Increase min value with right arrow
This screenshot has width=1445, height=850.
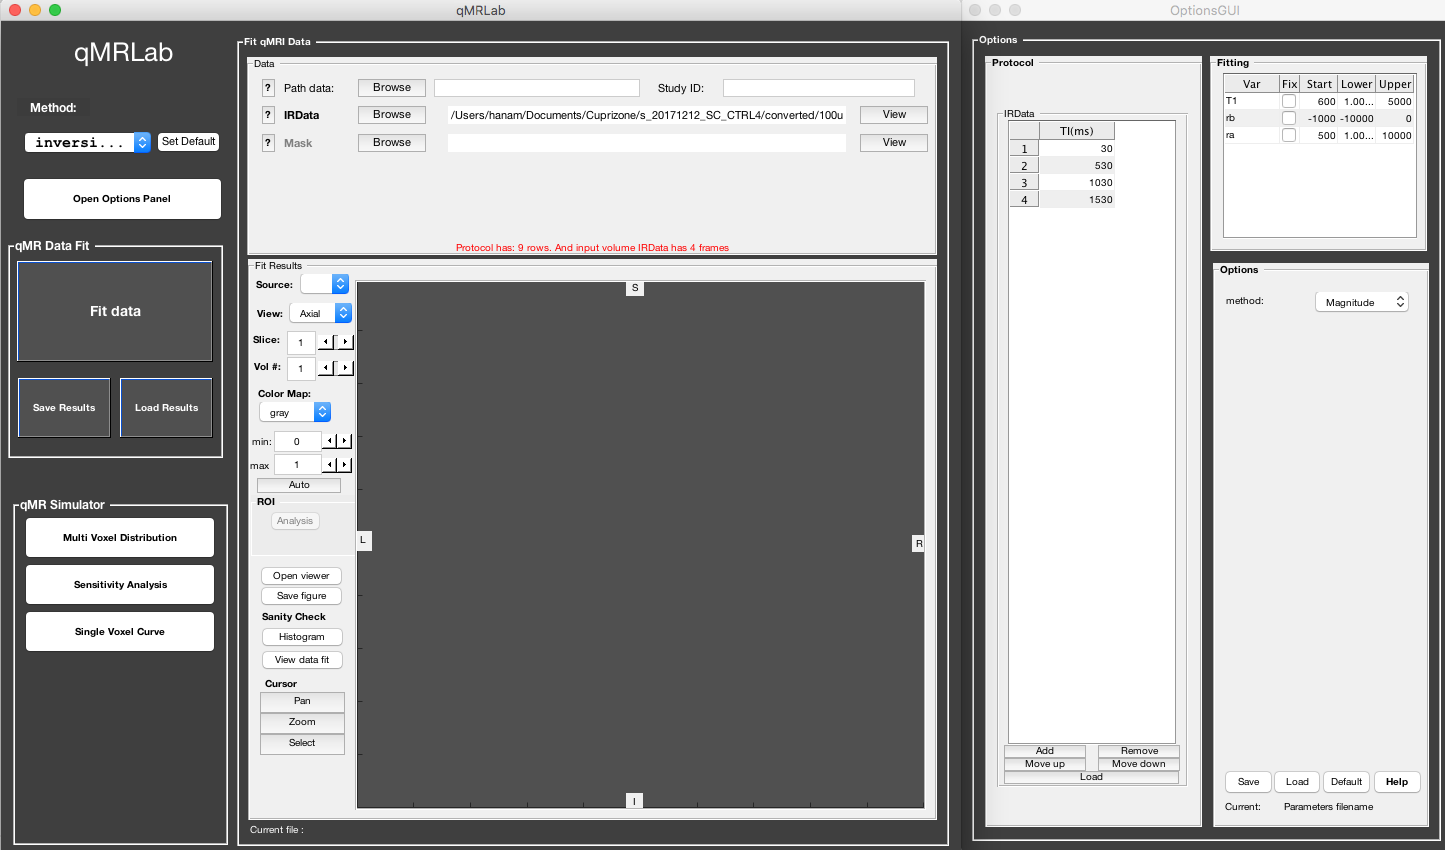point(345,441)
